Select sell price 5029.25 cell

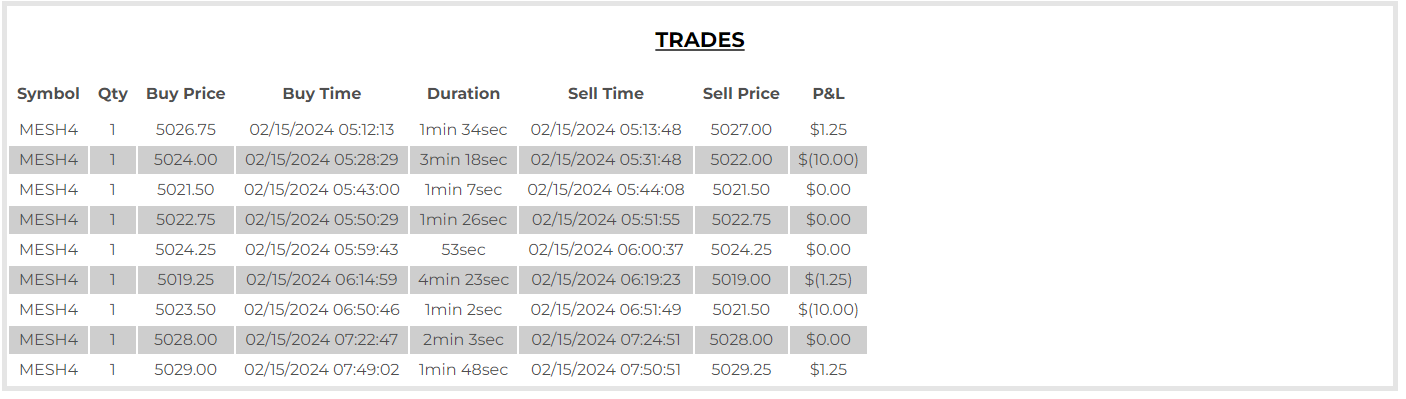[741, 370]
